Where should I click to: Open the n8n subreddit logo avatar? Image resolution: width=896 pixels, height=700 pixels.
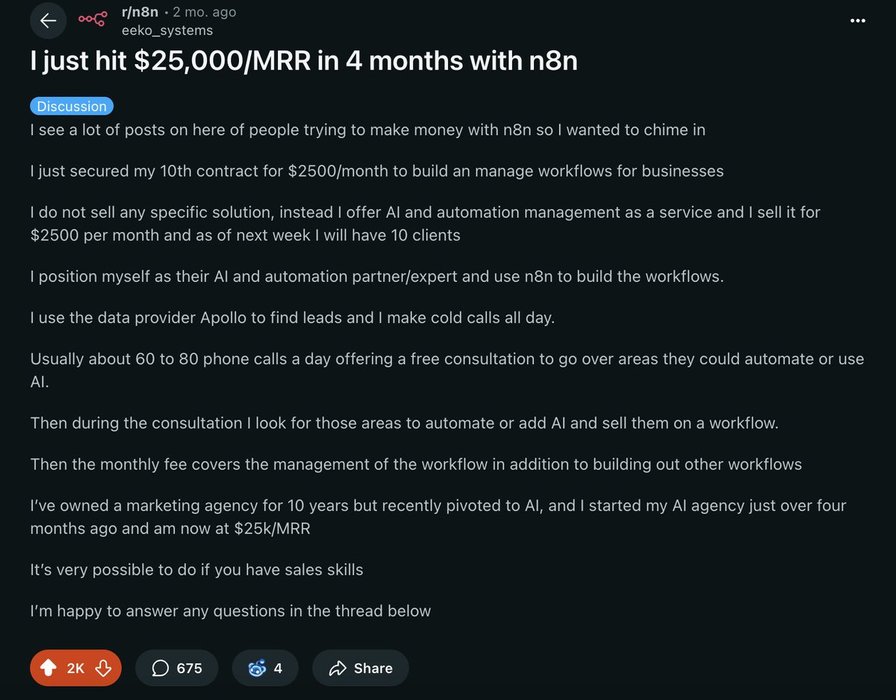click(93, 19)
